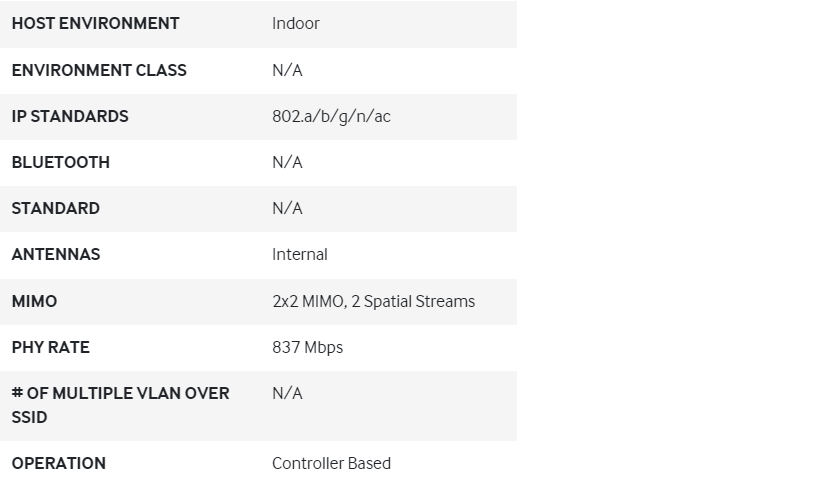Click the ANTENNAS label
This screenshot has width=819, height=500.
56,254
